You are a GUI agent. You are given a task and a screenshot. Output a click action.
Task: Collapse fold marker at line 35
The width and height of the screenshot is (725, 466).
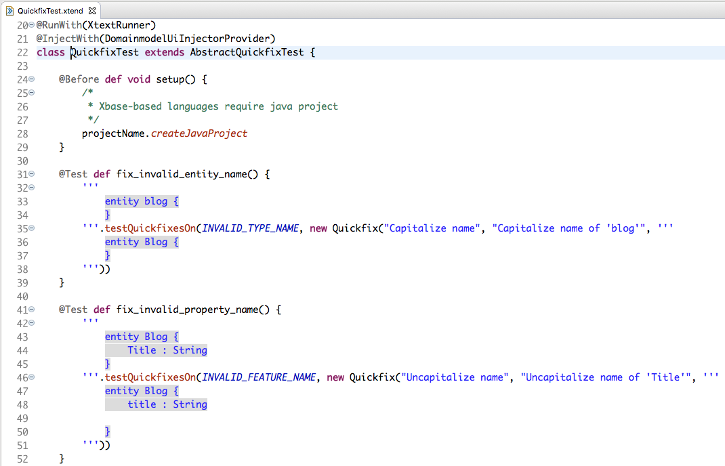coord(32,228)
